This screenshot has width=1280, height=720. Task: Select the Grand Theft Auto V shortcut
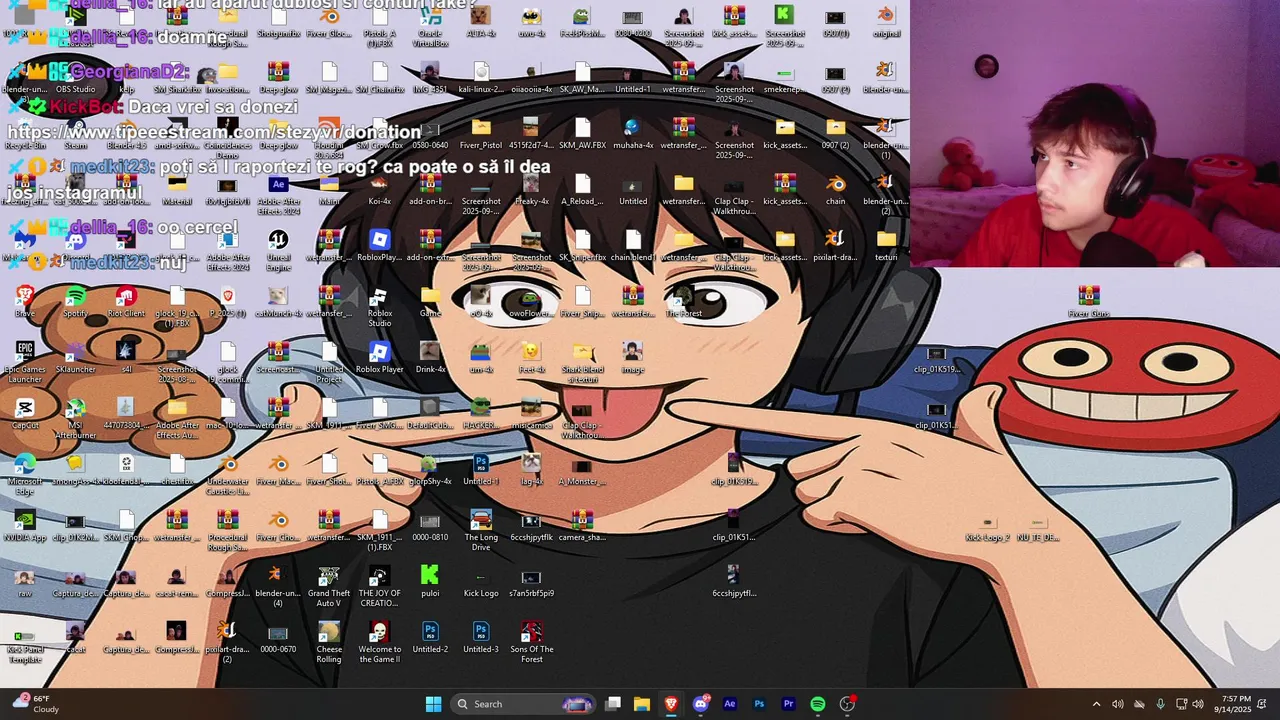(x=329, y=586)
